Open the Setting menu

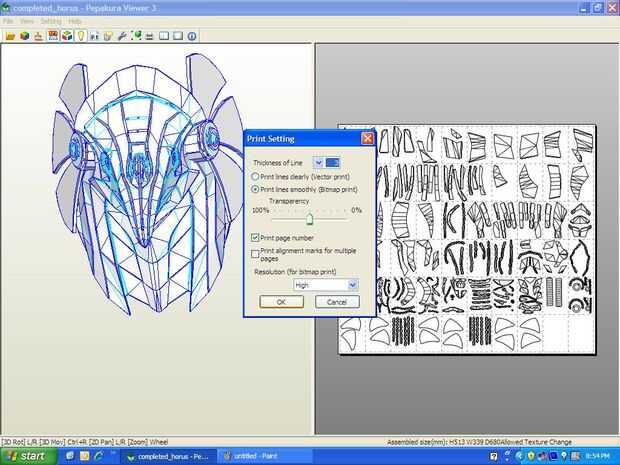point(51,21)
